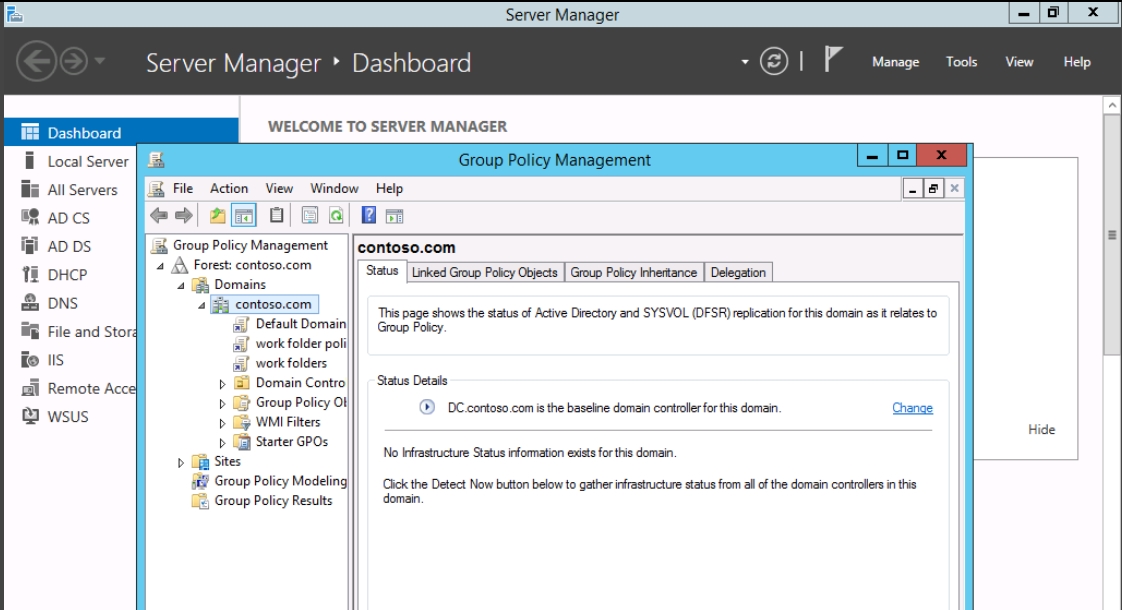Expand the Domain Controllers node

223,384
